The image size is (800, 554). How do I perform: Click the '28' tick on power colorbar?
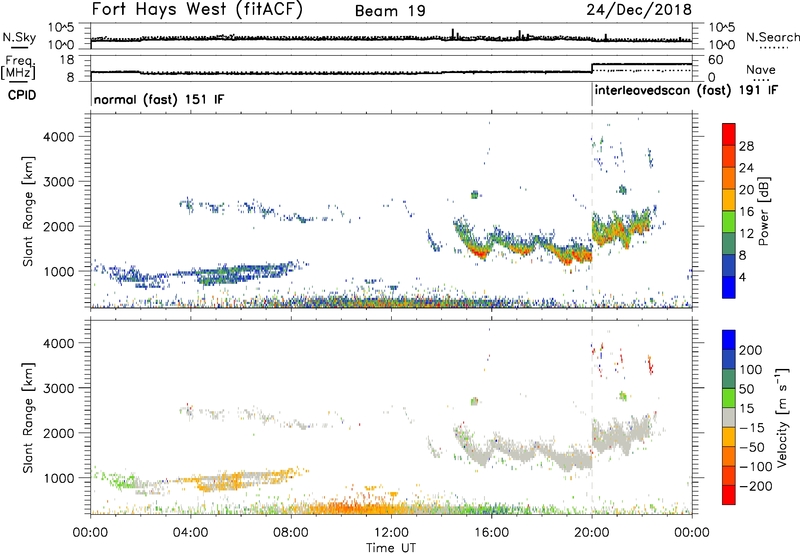click(x=746, y=146)
